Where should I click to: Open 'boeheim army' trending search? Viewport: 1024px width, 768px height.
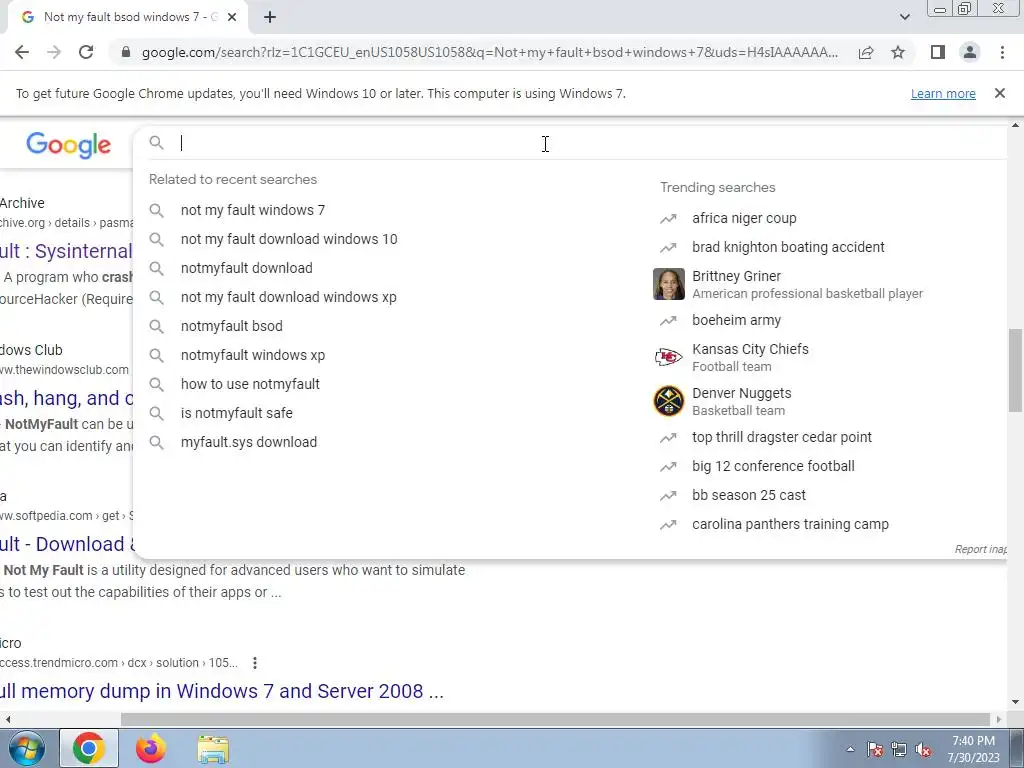736,320
